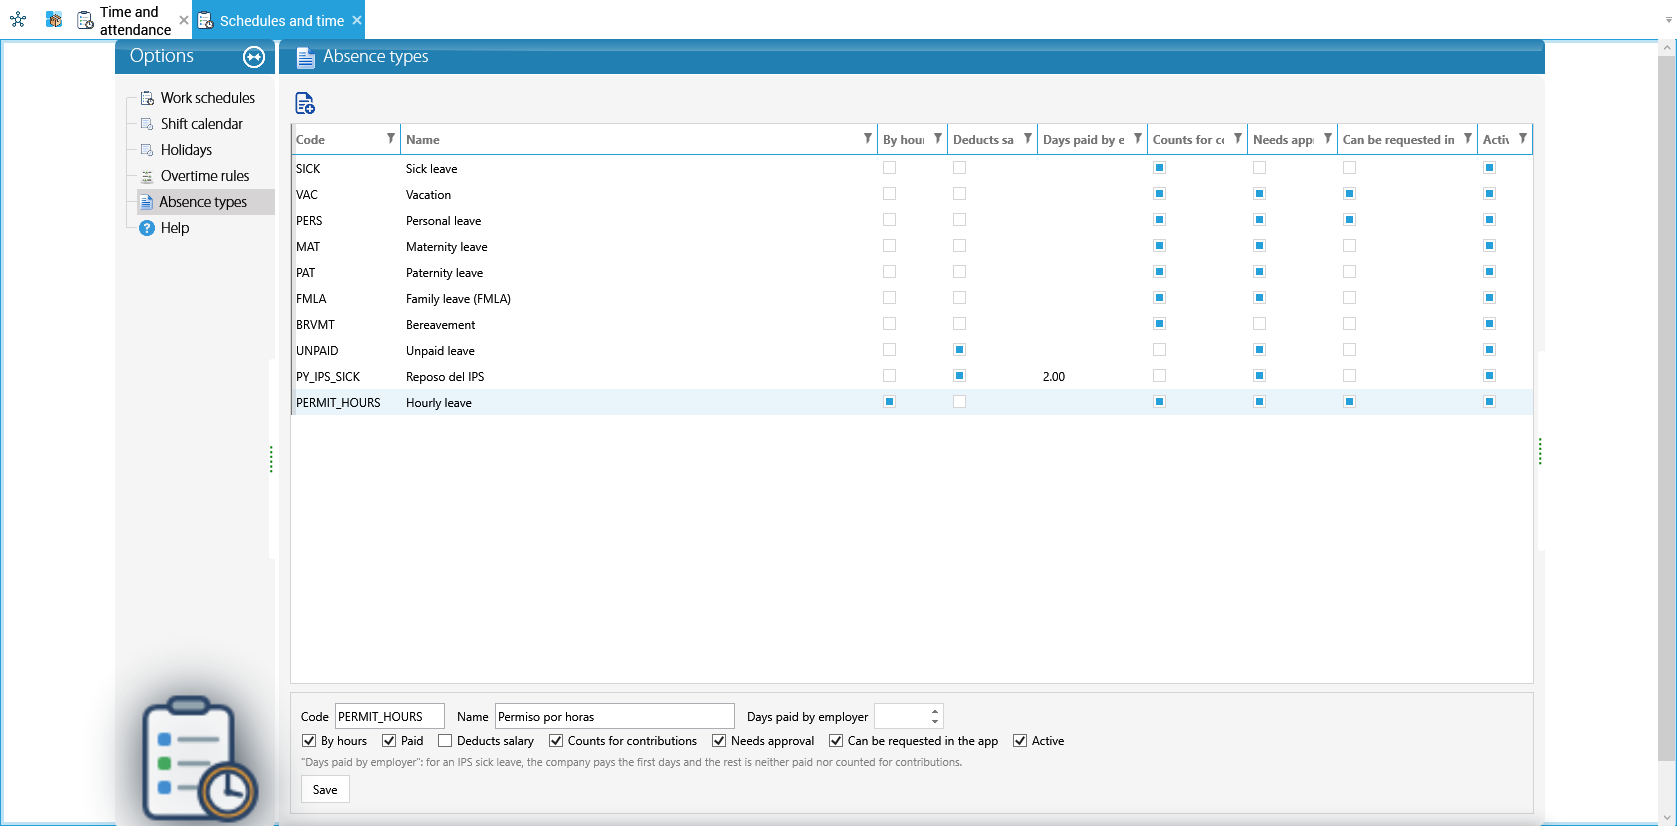Open the network nodes icon in tab bar

18,19
